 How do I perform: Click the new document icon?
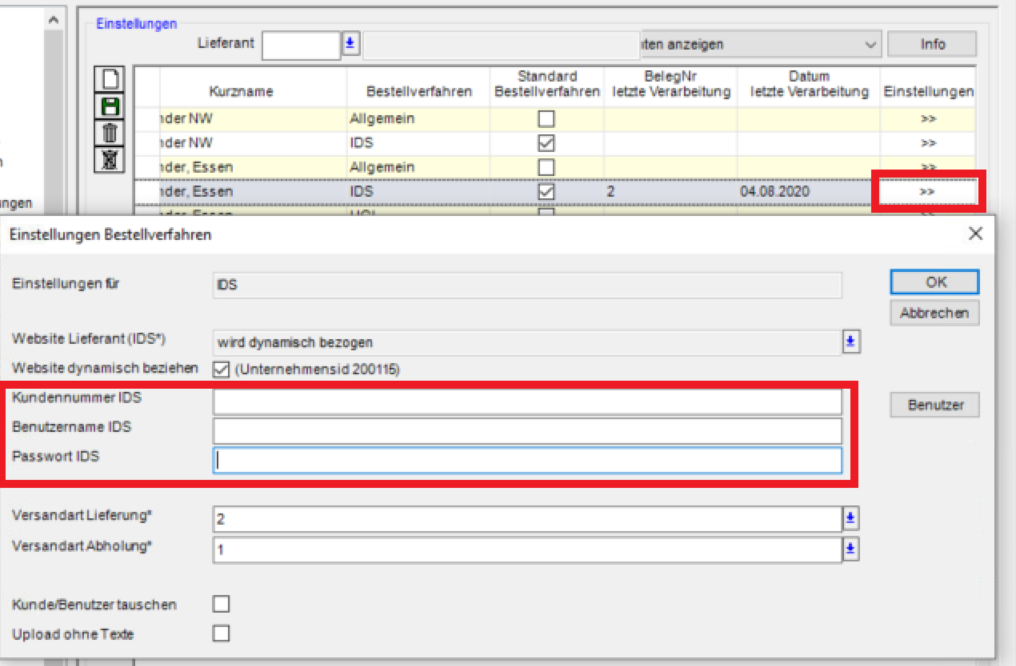coord(110,80)
